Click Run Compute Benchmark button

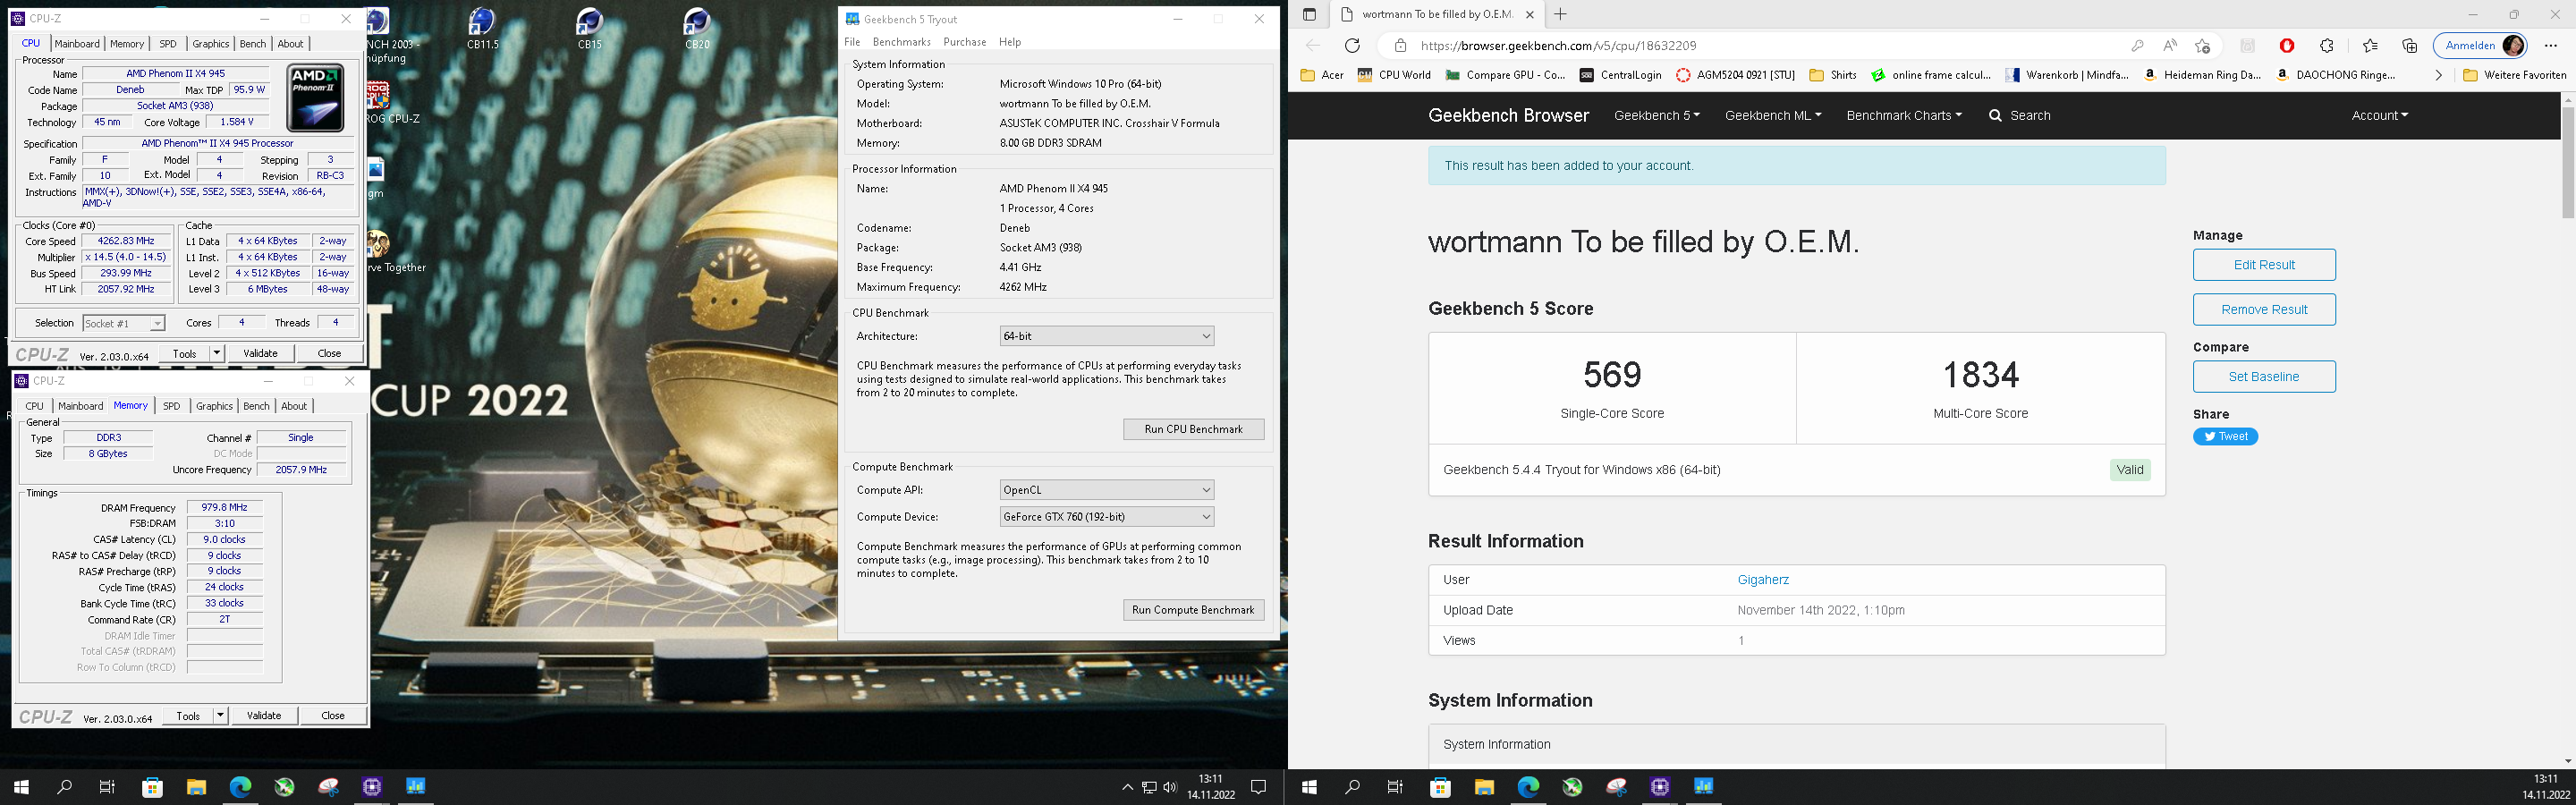coord(1193,610)
